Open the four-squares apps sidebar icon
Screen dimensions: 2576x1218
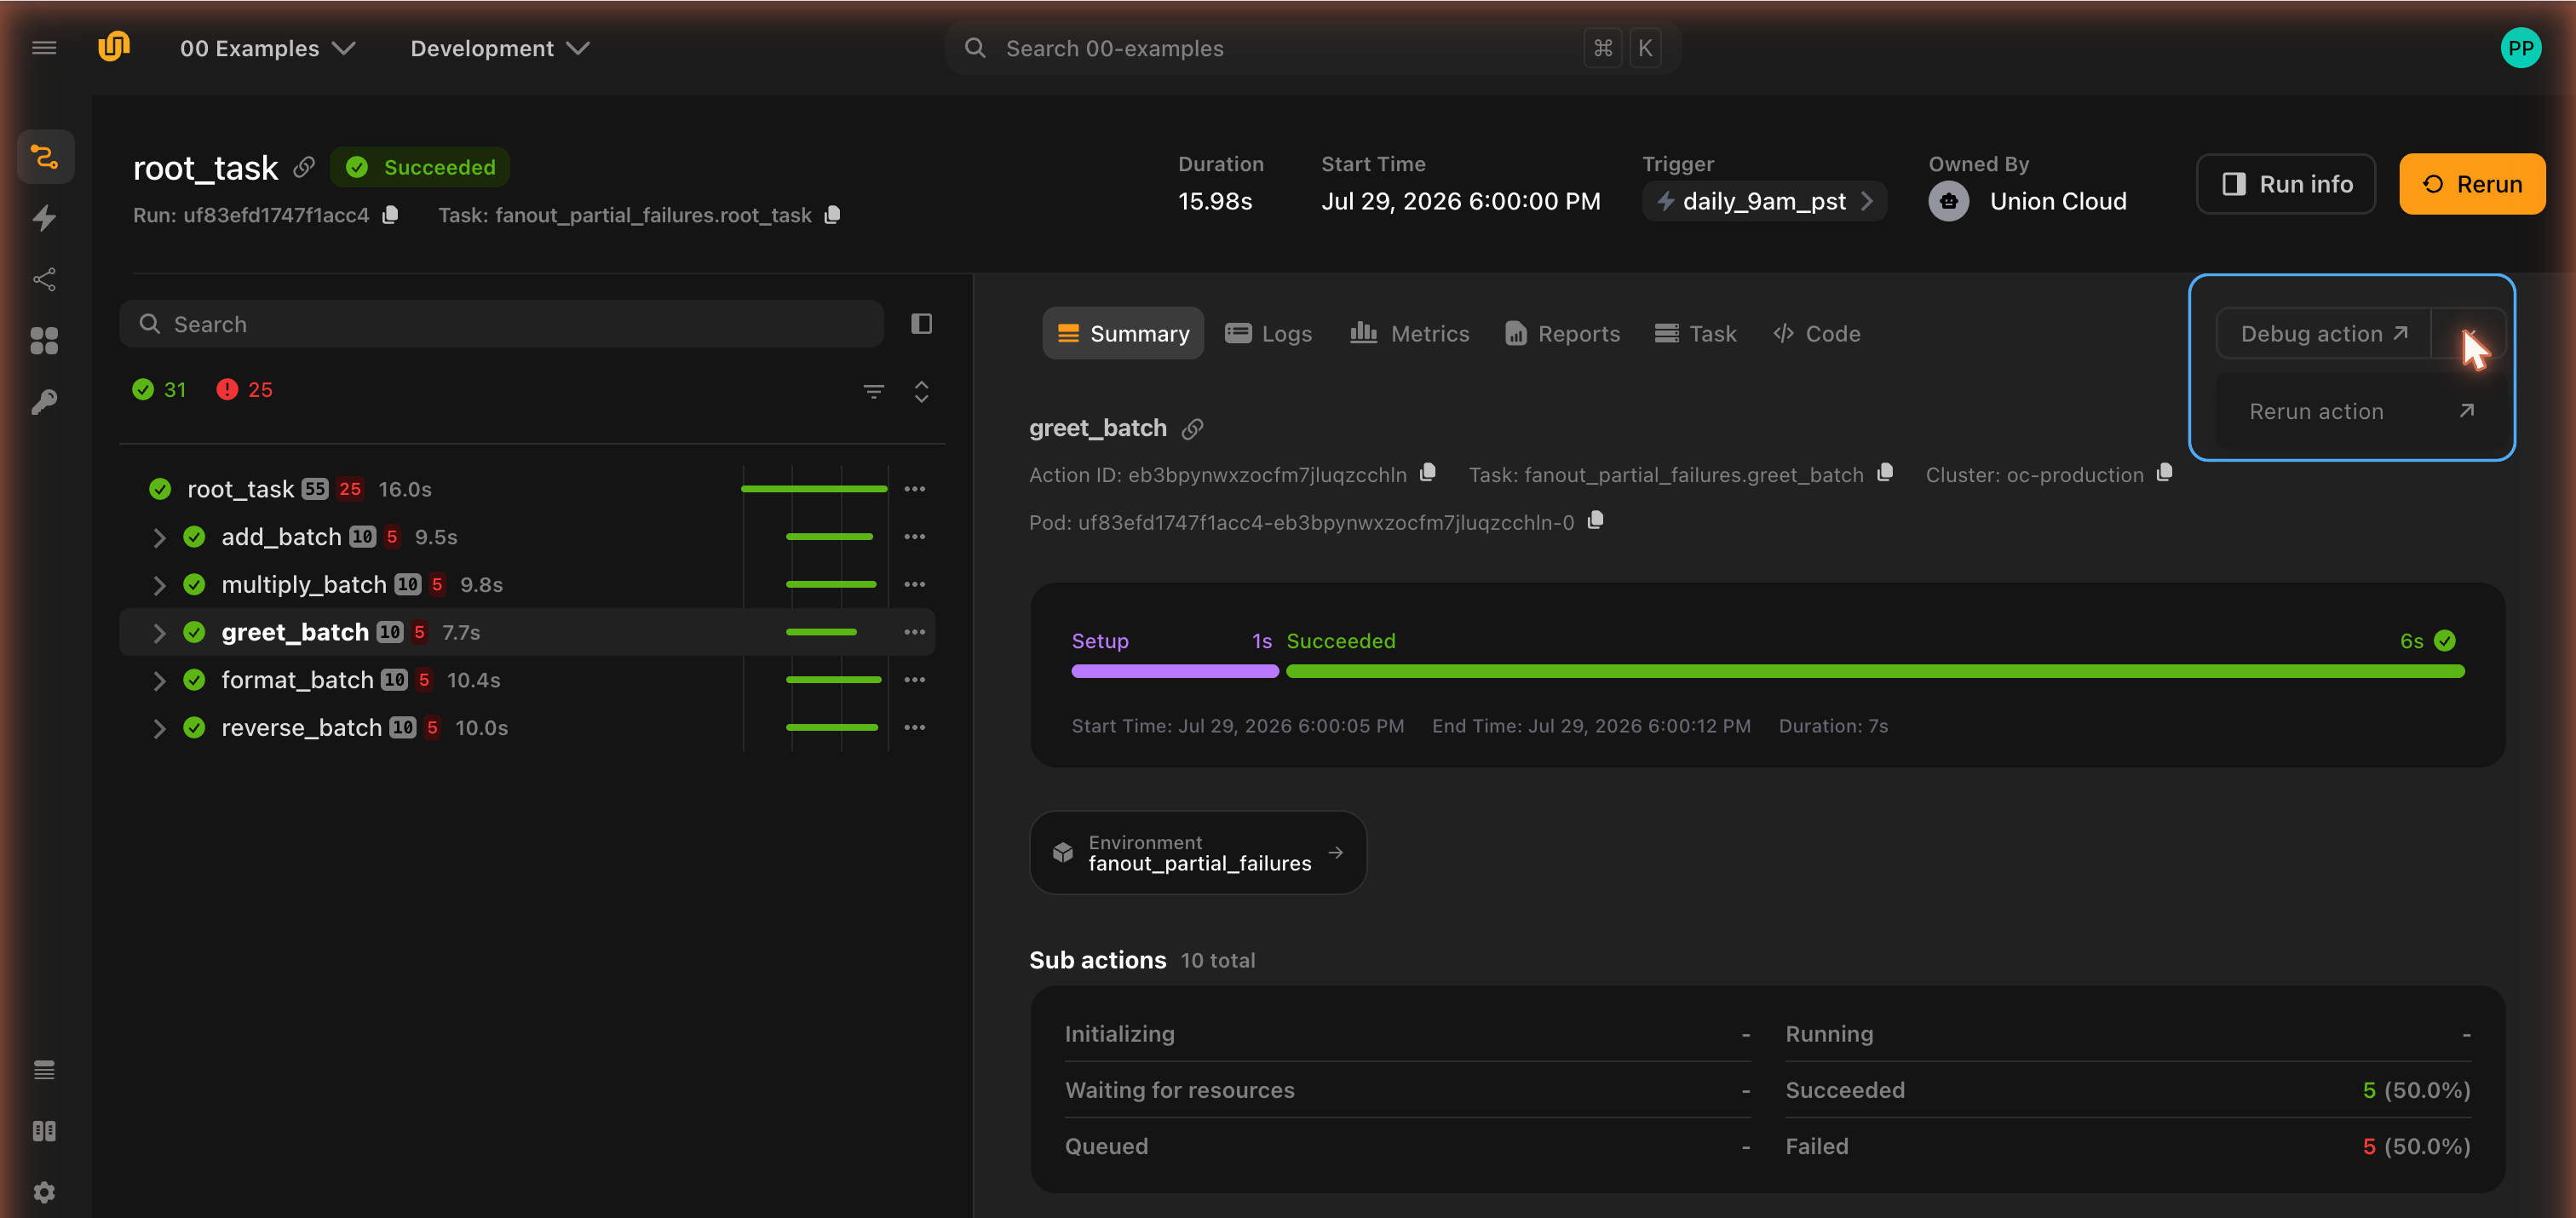44,341
